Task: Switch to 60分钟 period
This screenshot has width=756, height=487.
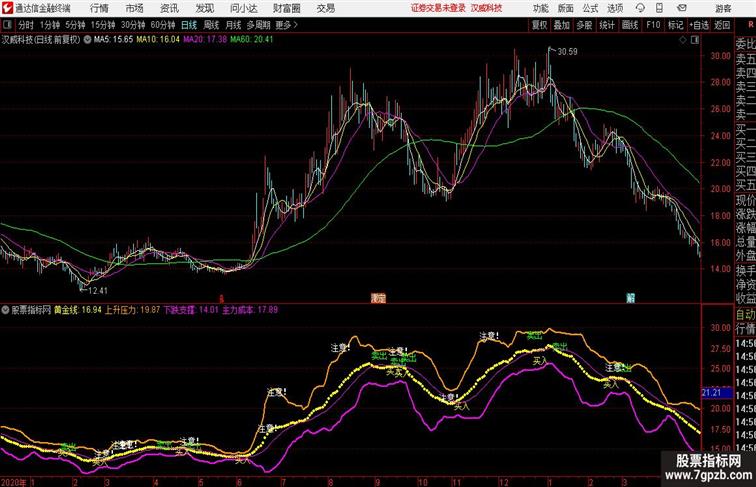Action: (163, 25)
